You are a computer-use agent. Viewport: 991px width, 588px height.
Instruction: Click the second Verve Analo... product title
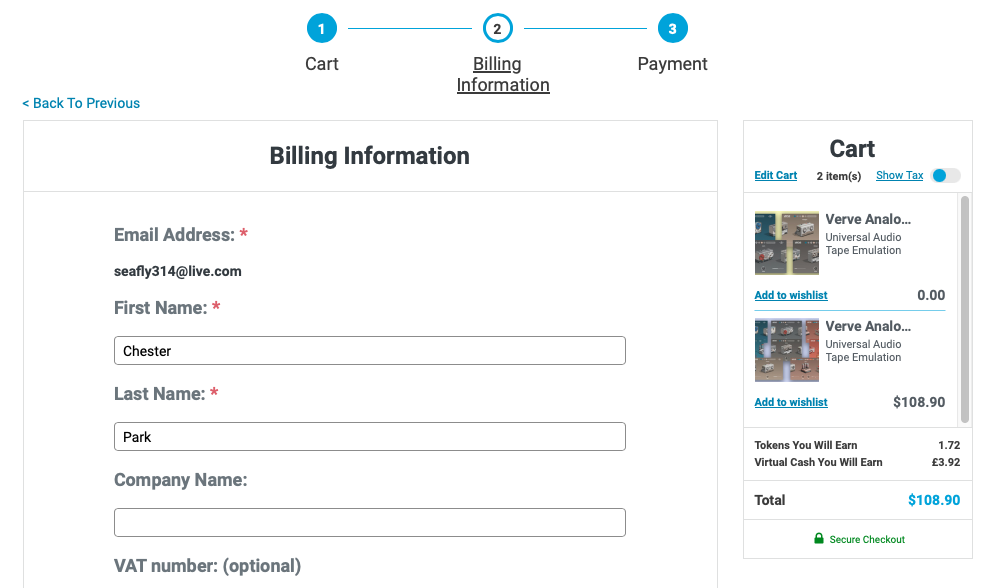click(x=868, y=326)
